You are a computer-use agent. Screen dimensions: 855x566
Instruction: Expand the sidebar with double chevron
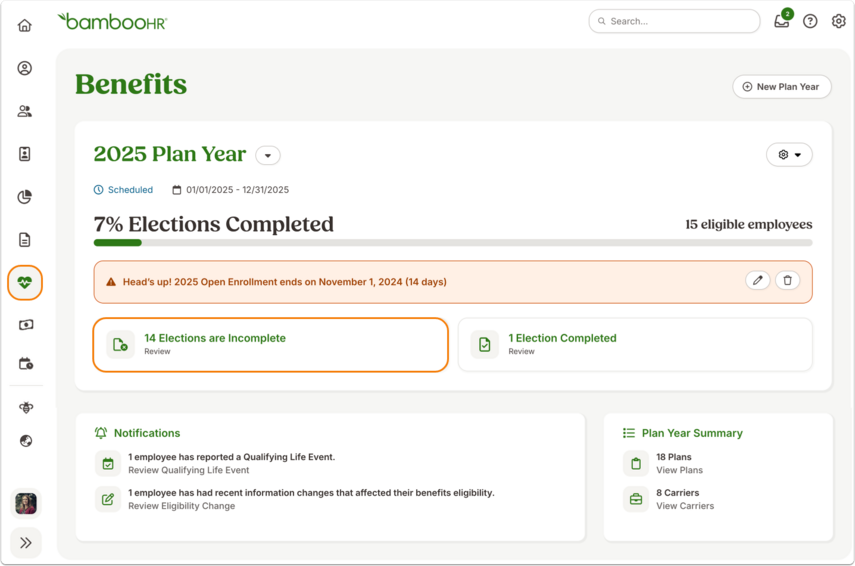pyautogui.click(x=26, y=543)
